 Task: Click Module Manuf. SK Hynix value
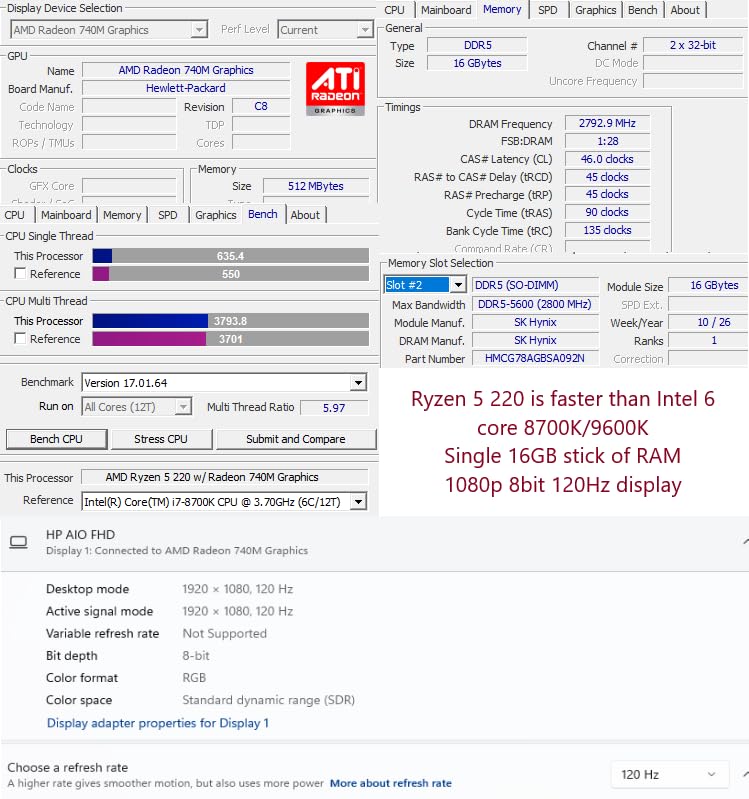pyautogui.click(x=535, y=323)
